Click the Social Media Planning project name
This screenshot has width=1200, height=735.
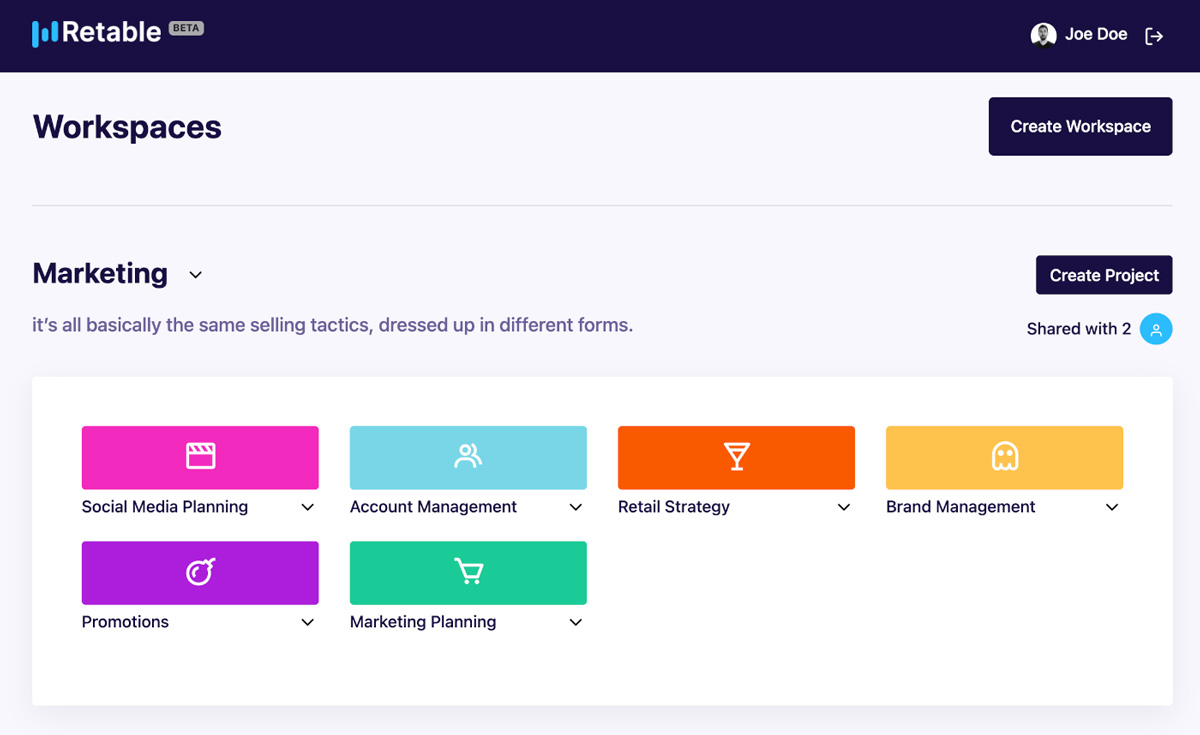tap(165, 507)
